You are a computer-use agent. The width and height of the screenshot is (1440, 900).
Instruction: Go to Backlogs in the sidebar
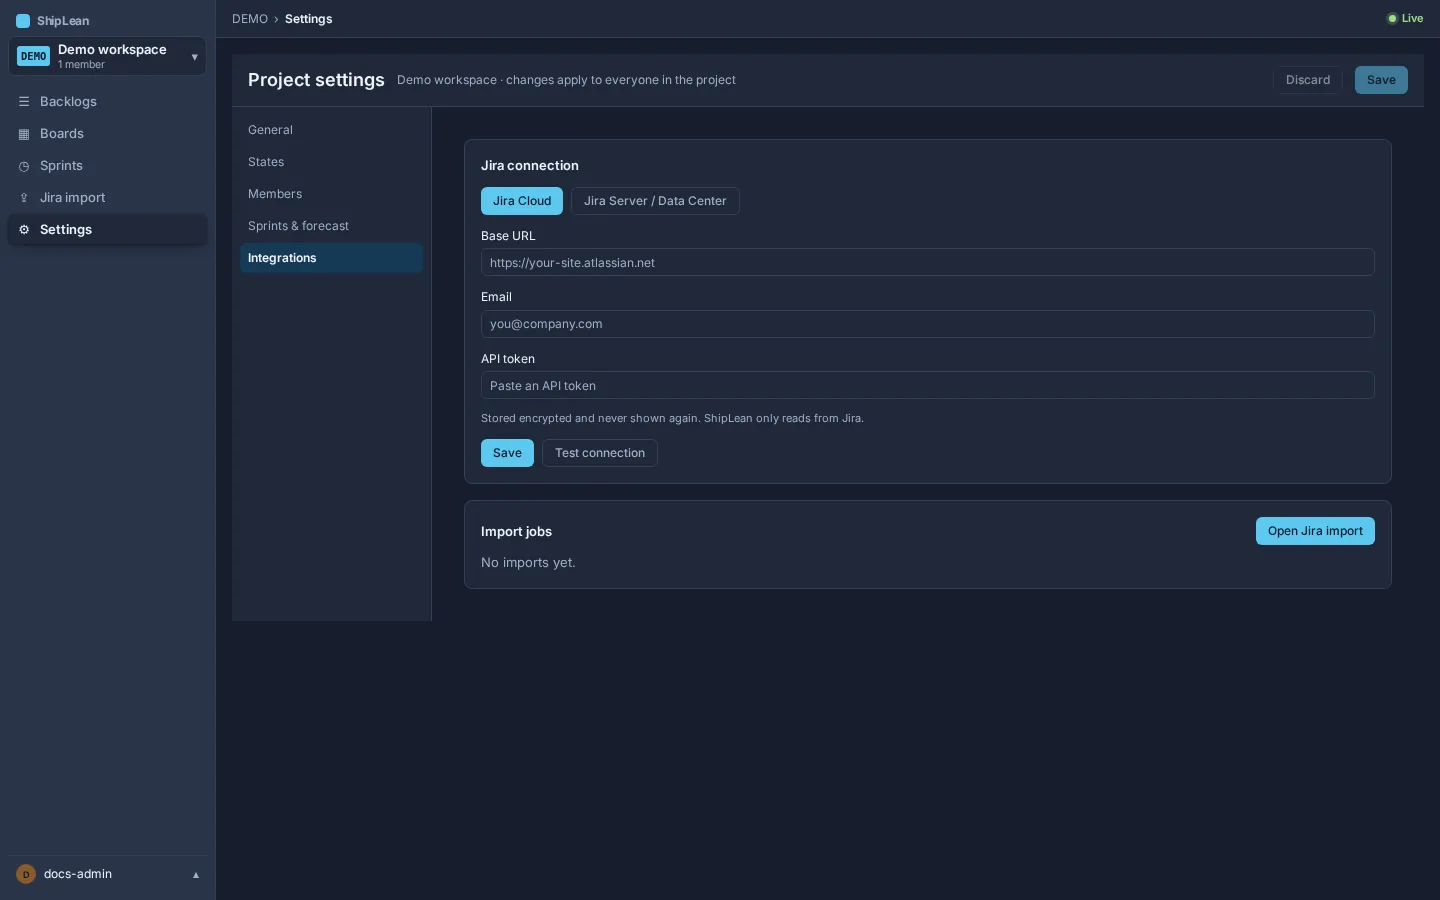(107, 102)
